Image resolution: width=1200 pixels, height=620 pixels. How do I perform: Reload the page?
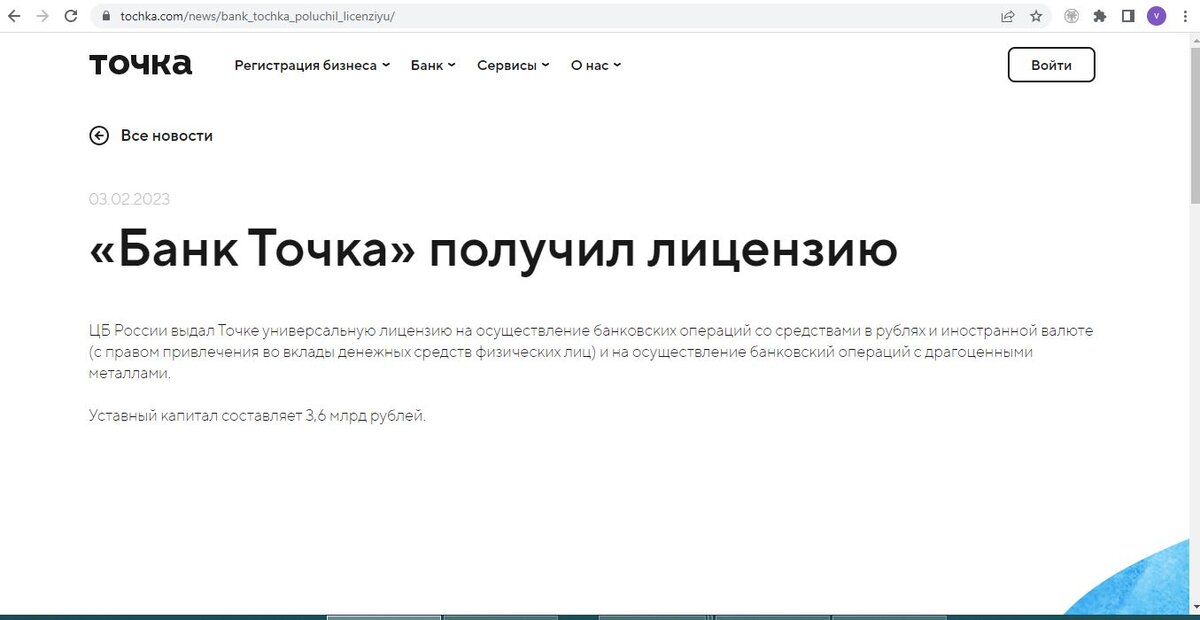point(71,16)
